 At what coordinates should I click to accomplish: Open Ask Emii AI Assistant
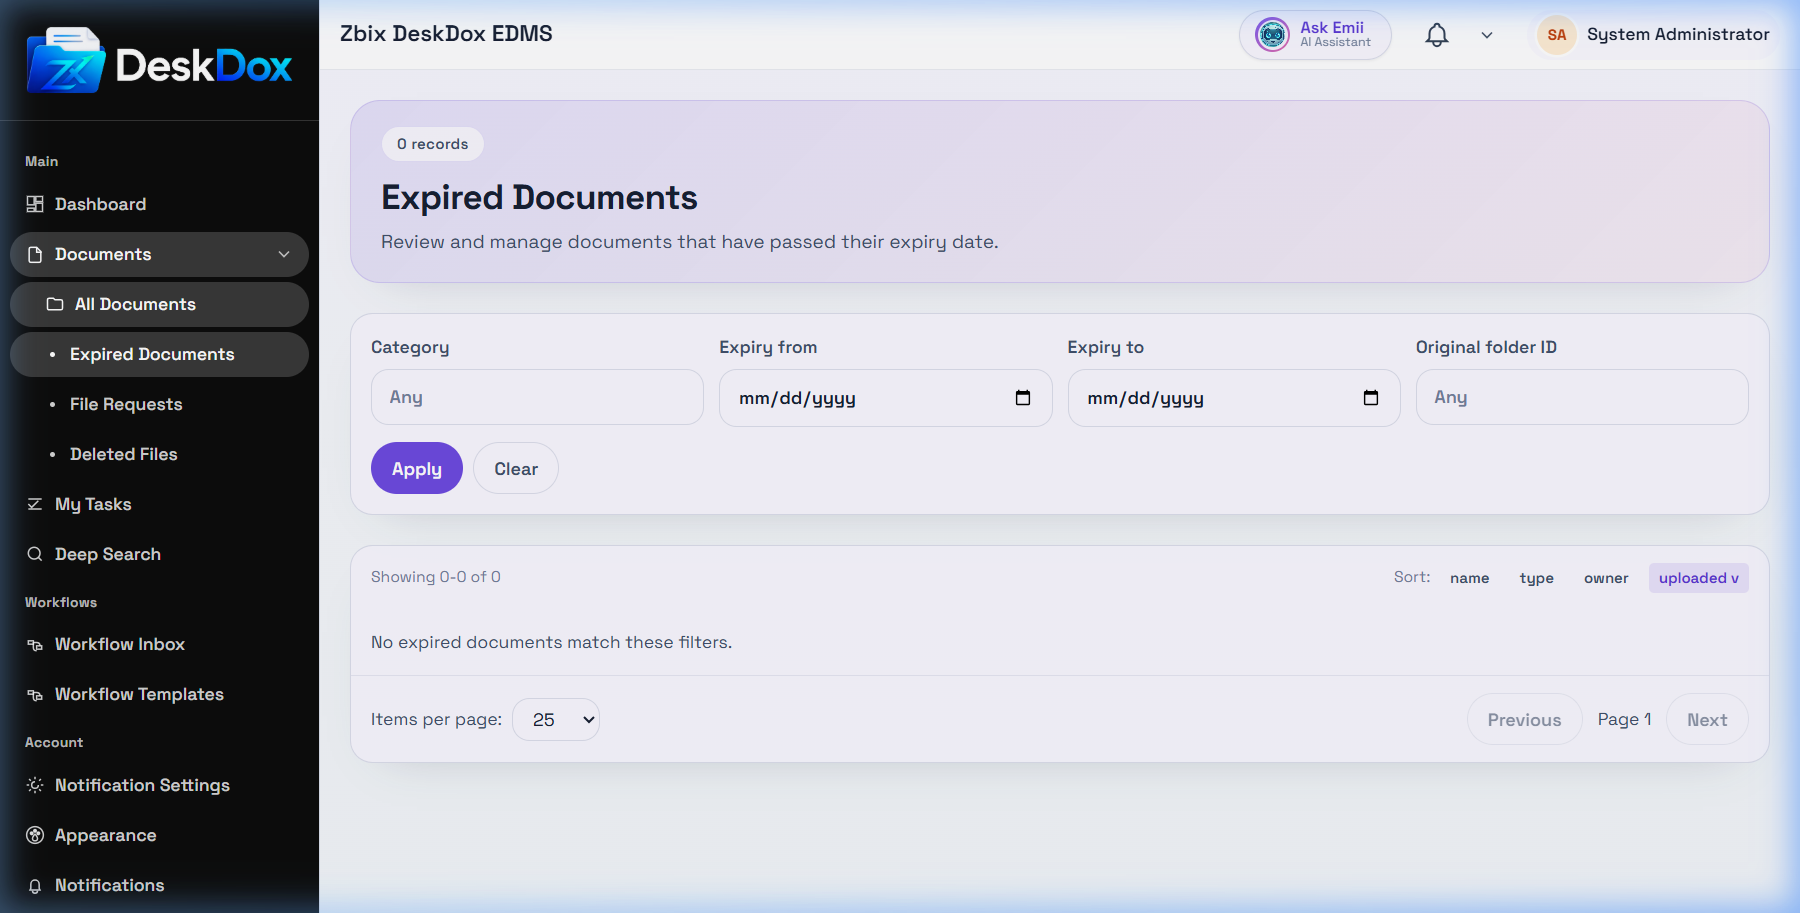(x=1315, y=35)
